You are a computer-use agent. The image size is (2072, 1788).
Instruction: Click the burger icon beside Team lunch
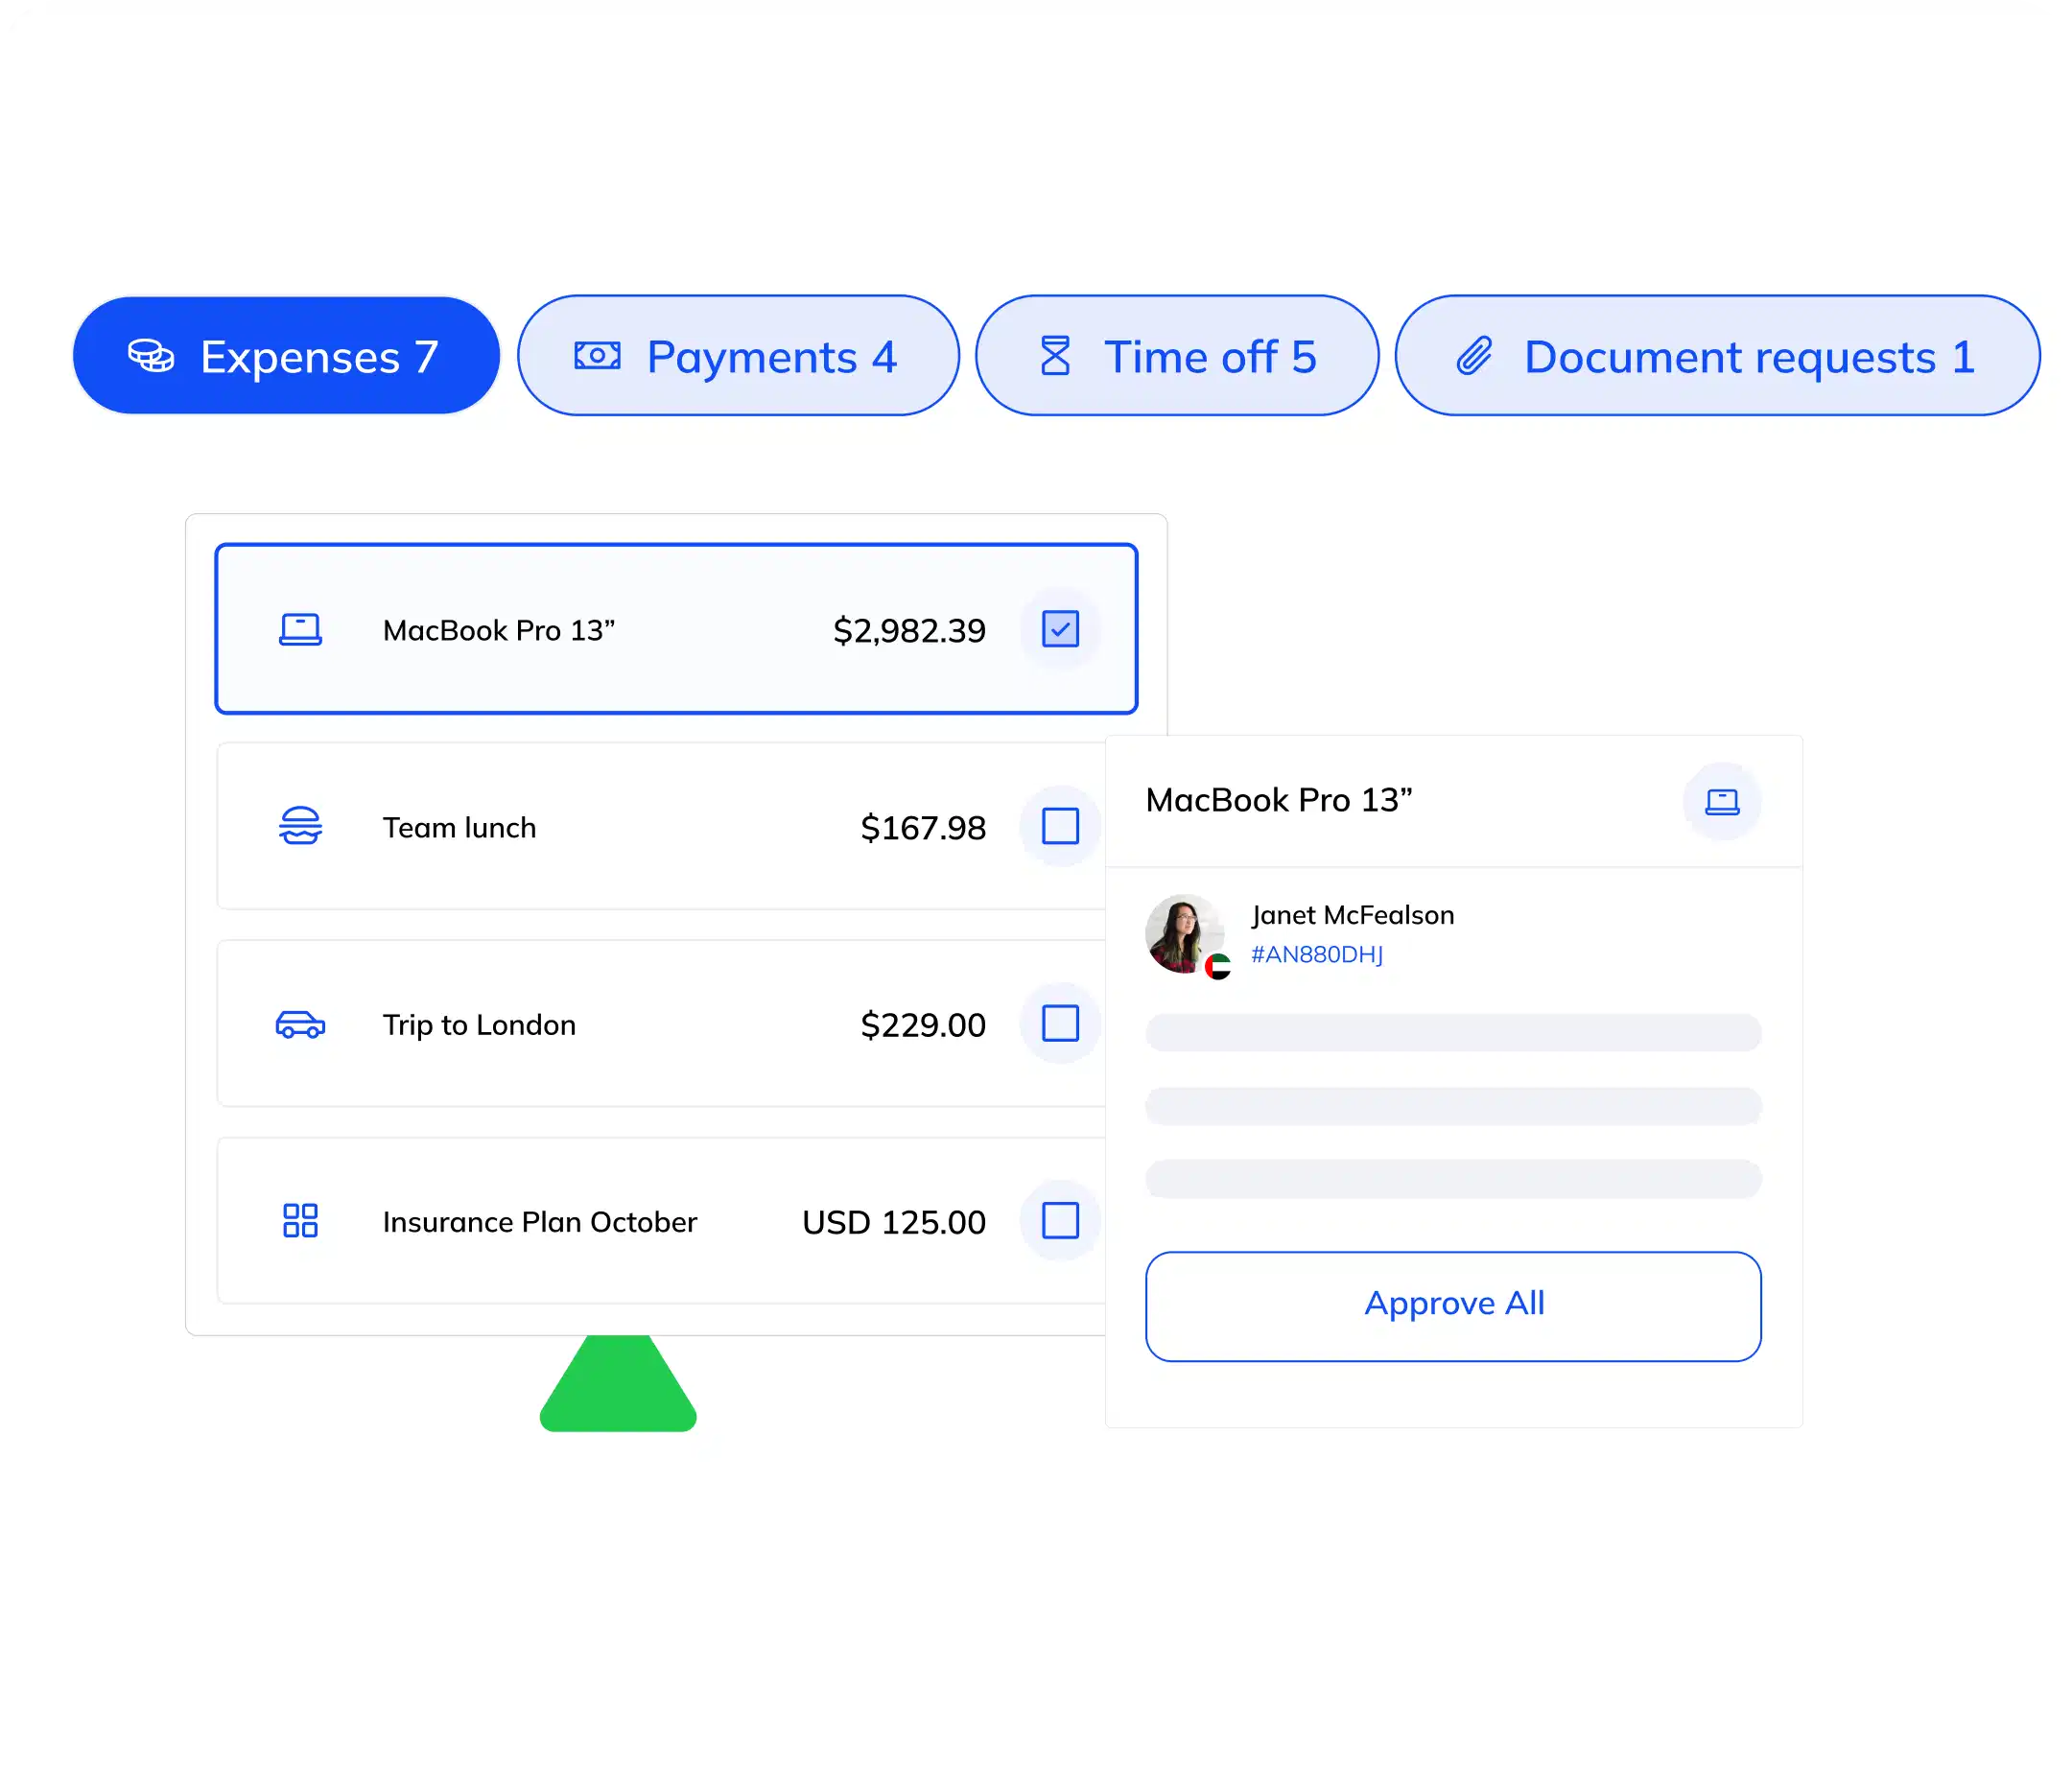300,826
